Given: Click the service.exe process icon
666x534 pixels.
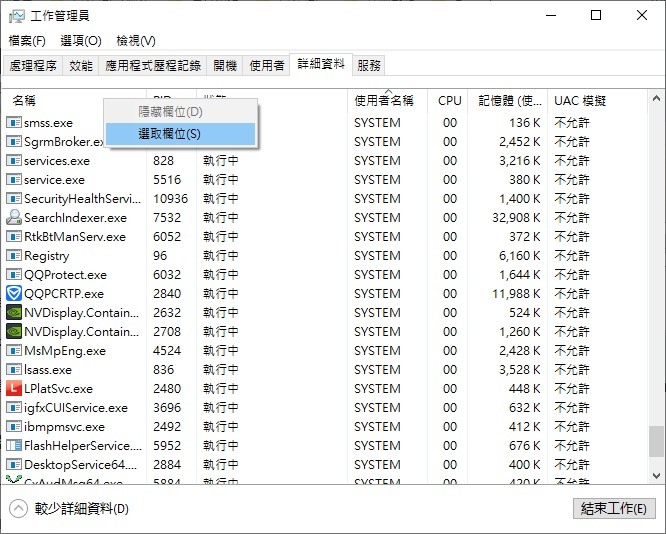Looking at the screenshot, I should [14, 180].
